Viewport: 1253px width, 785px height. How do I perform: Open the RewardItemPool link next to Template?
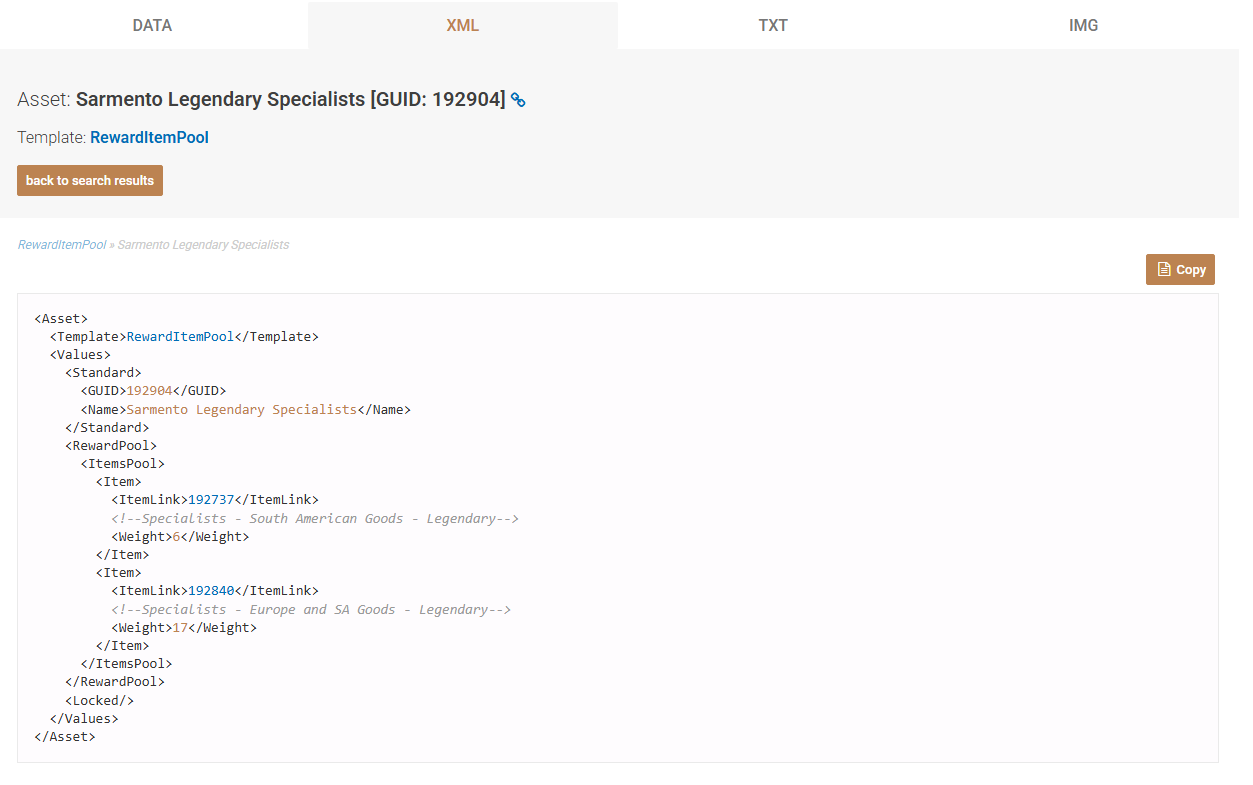click(x=149, y=138)
